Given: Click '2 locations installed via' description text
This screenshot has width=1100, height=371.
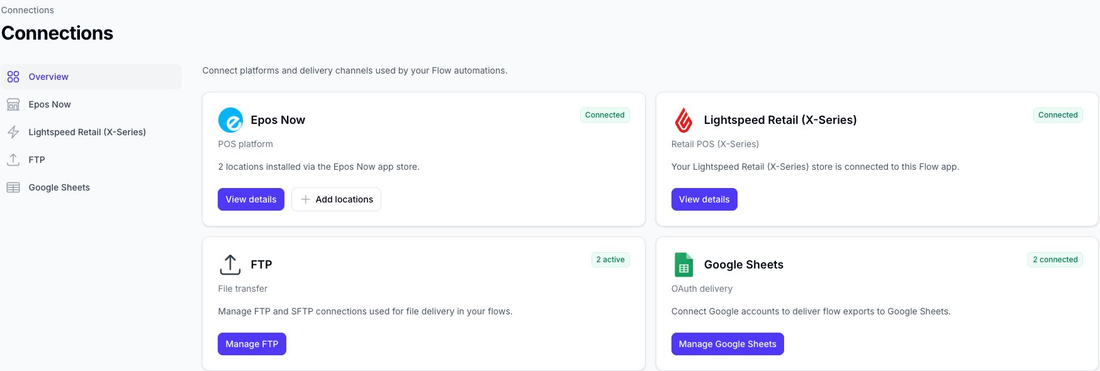Looking at the screenshot, I should (318, 167).
